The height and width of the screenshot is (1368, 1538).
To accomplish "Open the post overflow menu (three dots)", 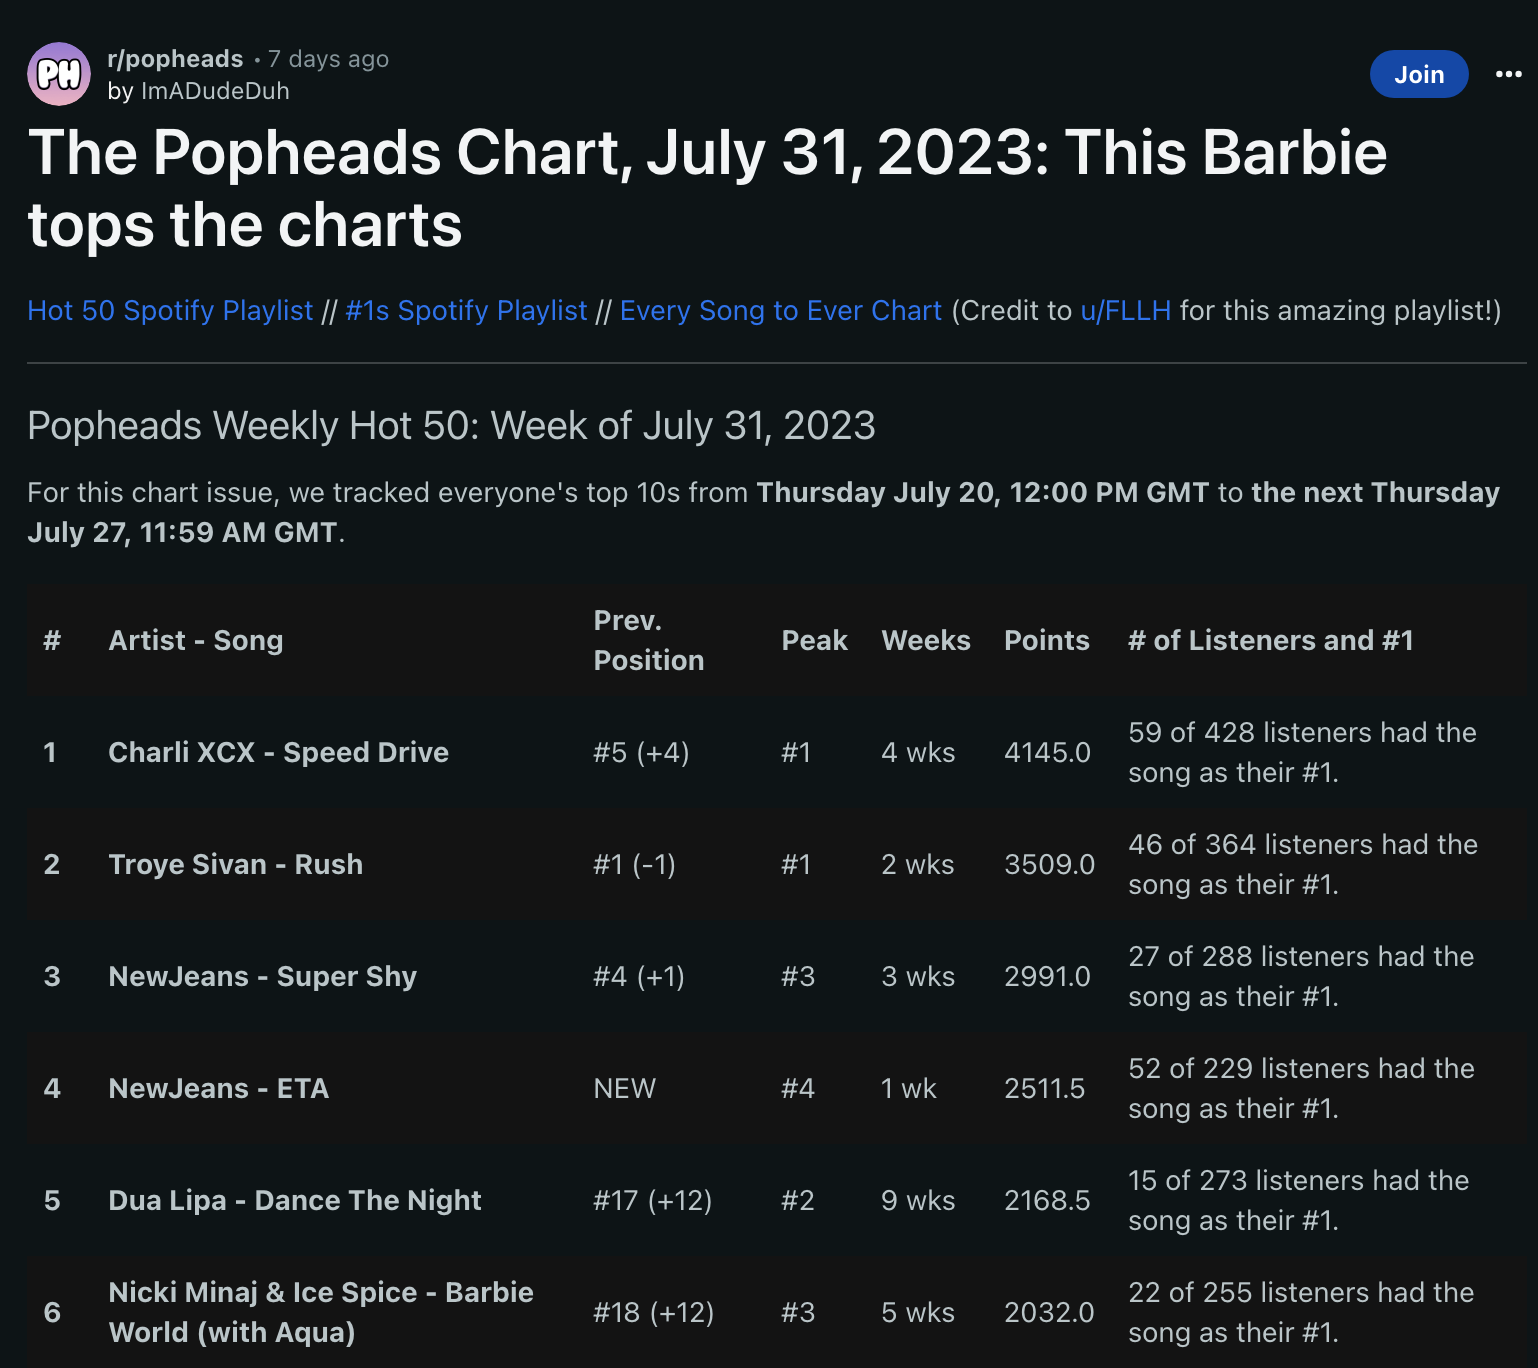I will tap(1507, 74).
